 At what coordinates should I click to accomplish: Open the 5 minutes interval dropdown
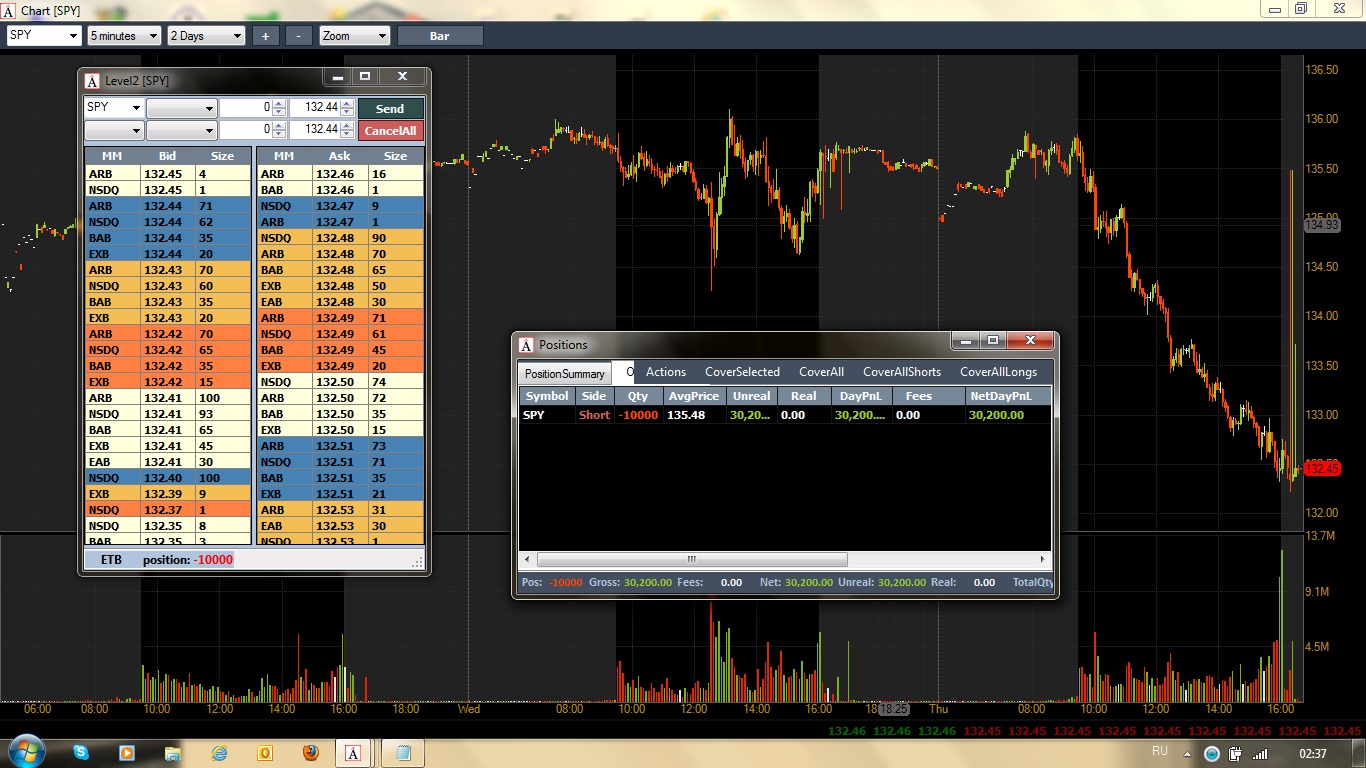[124, 36]
